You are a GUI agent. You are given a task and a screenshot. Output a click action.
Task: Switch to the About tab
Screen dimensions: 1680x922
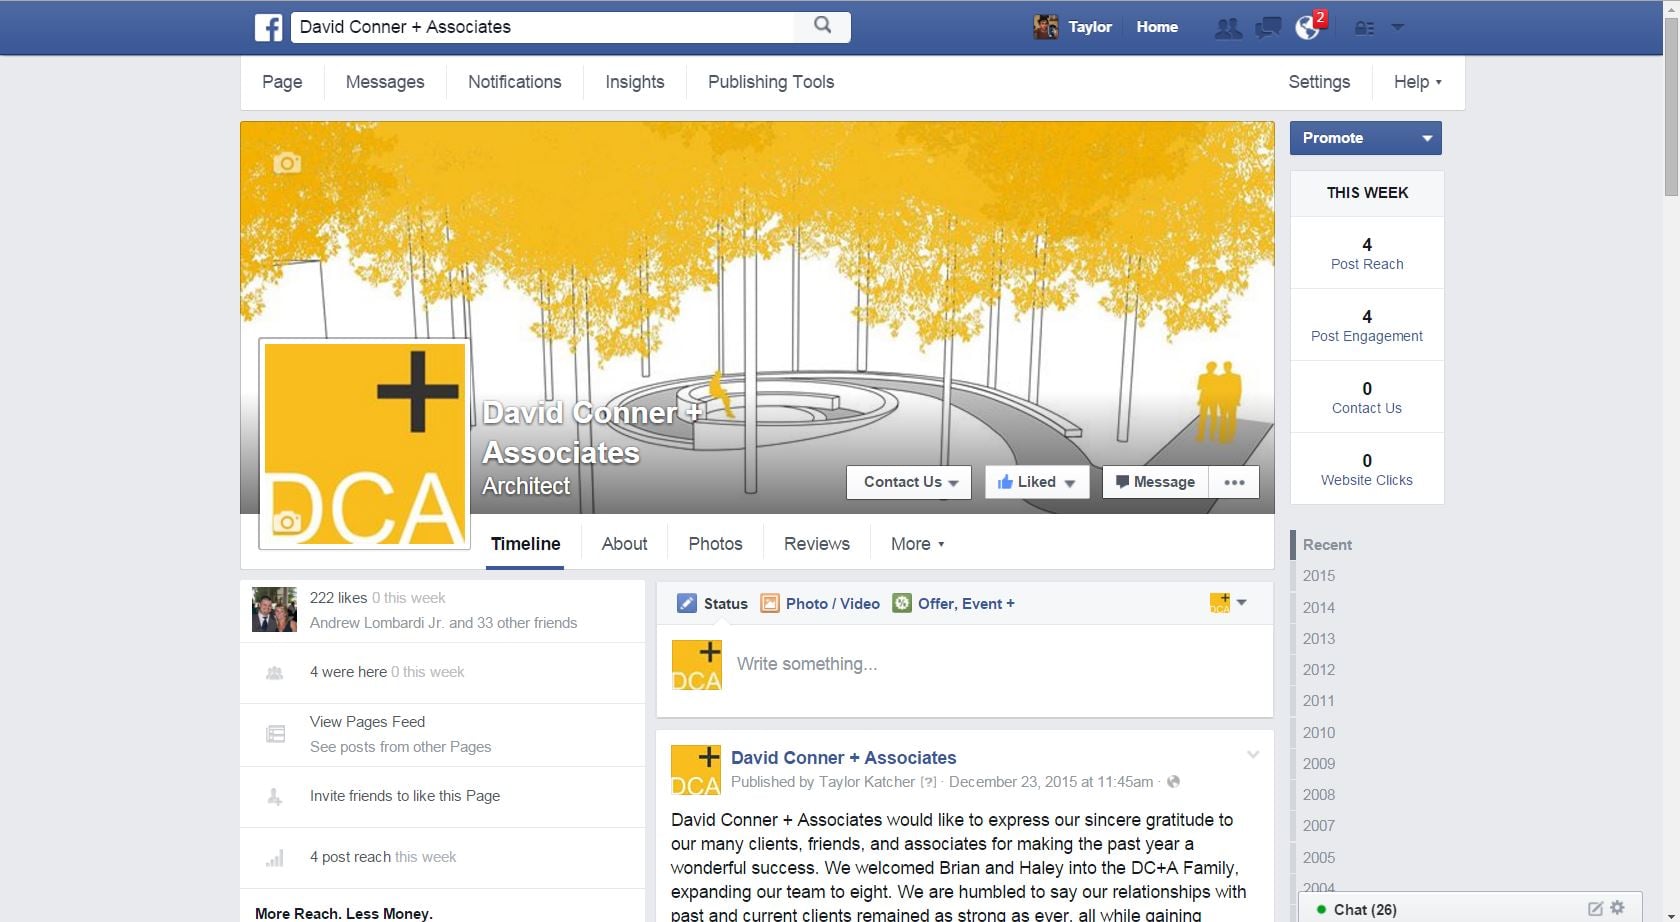click(x=624, y=544)
